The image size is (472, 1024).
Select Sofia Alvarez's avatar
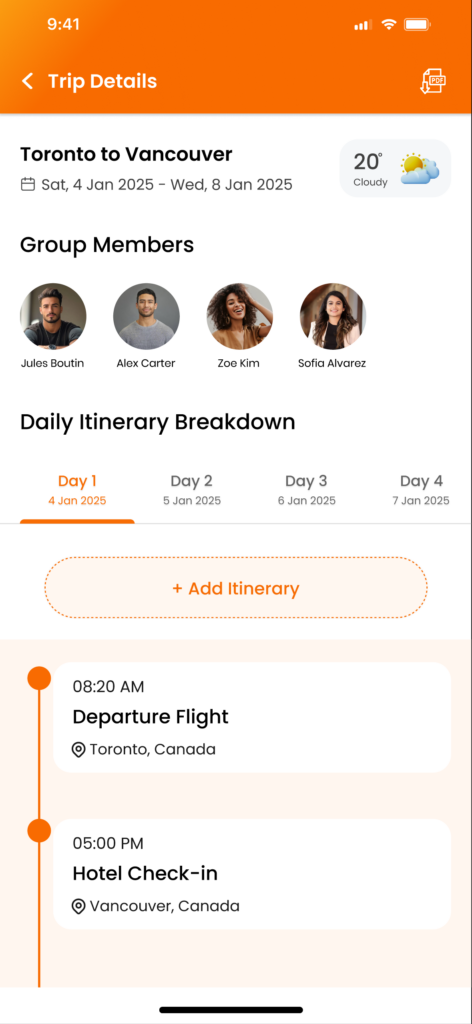[x=333, y=316]
